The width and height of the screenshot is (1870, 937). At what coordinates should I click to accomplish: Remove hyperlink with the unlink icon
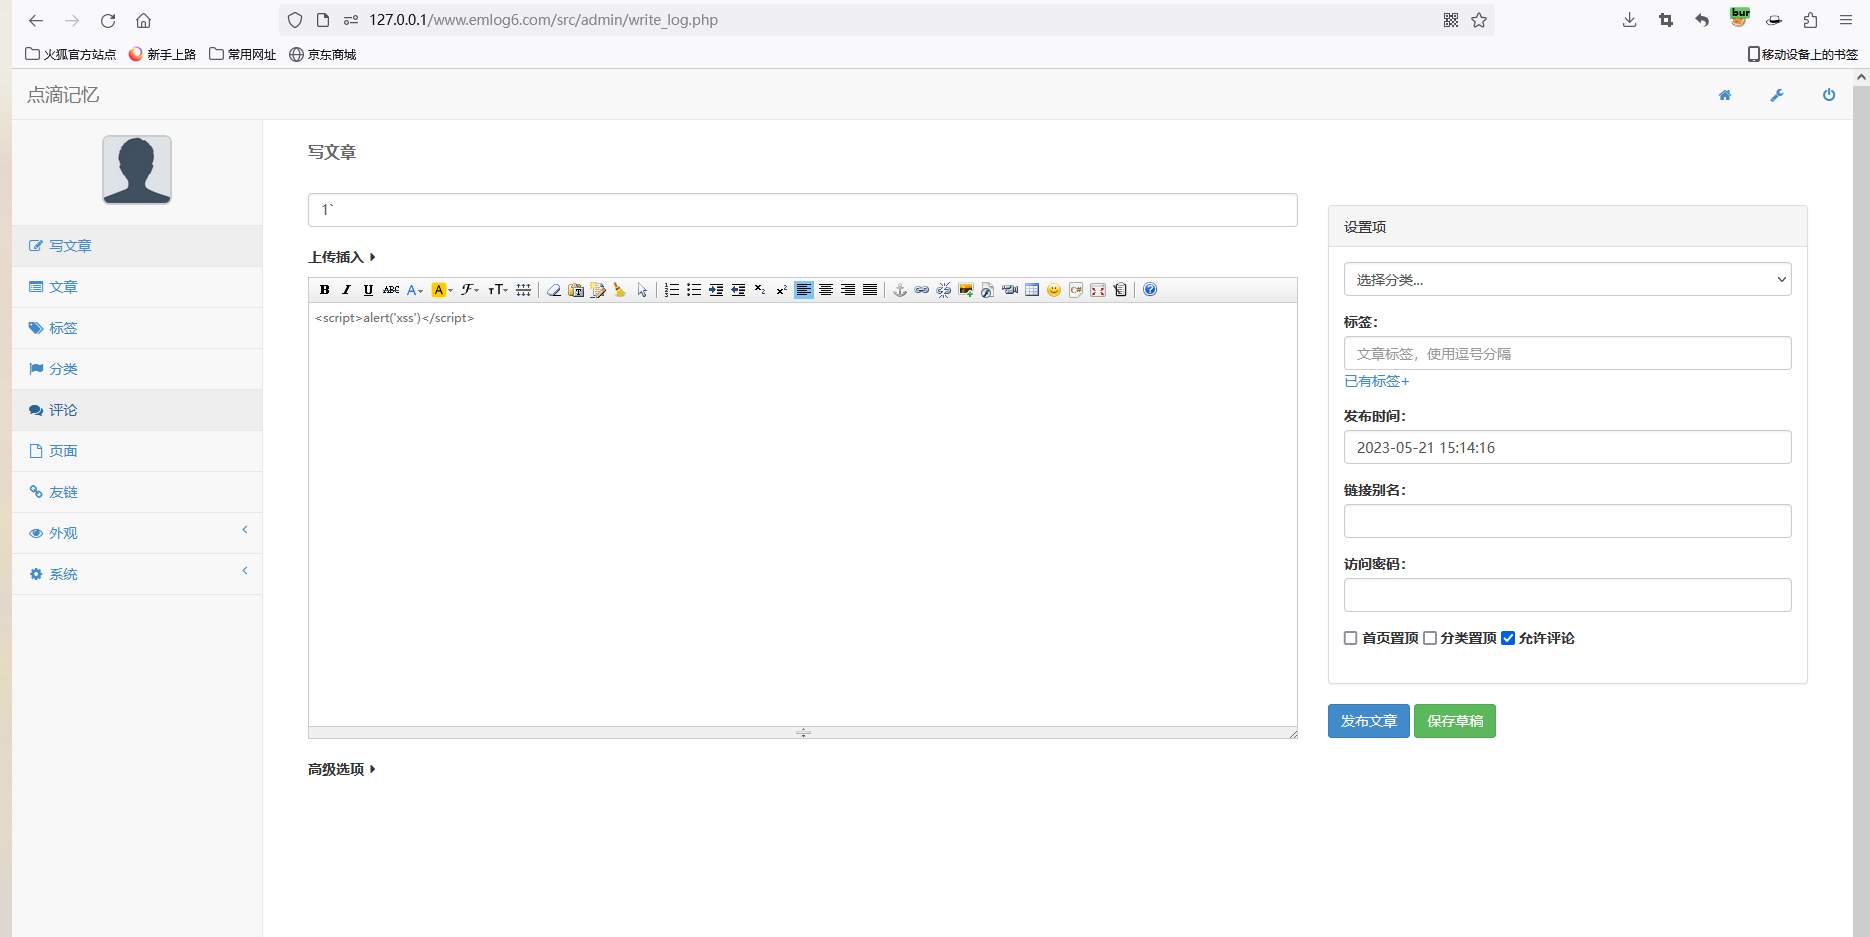coord(944,290)
